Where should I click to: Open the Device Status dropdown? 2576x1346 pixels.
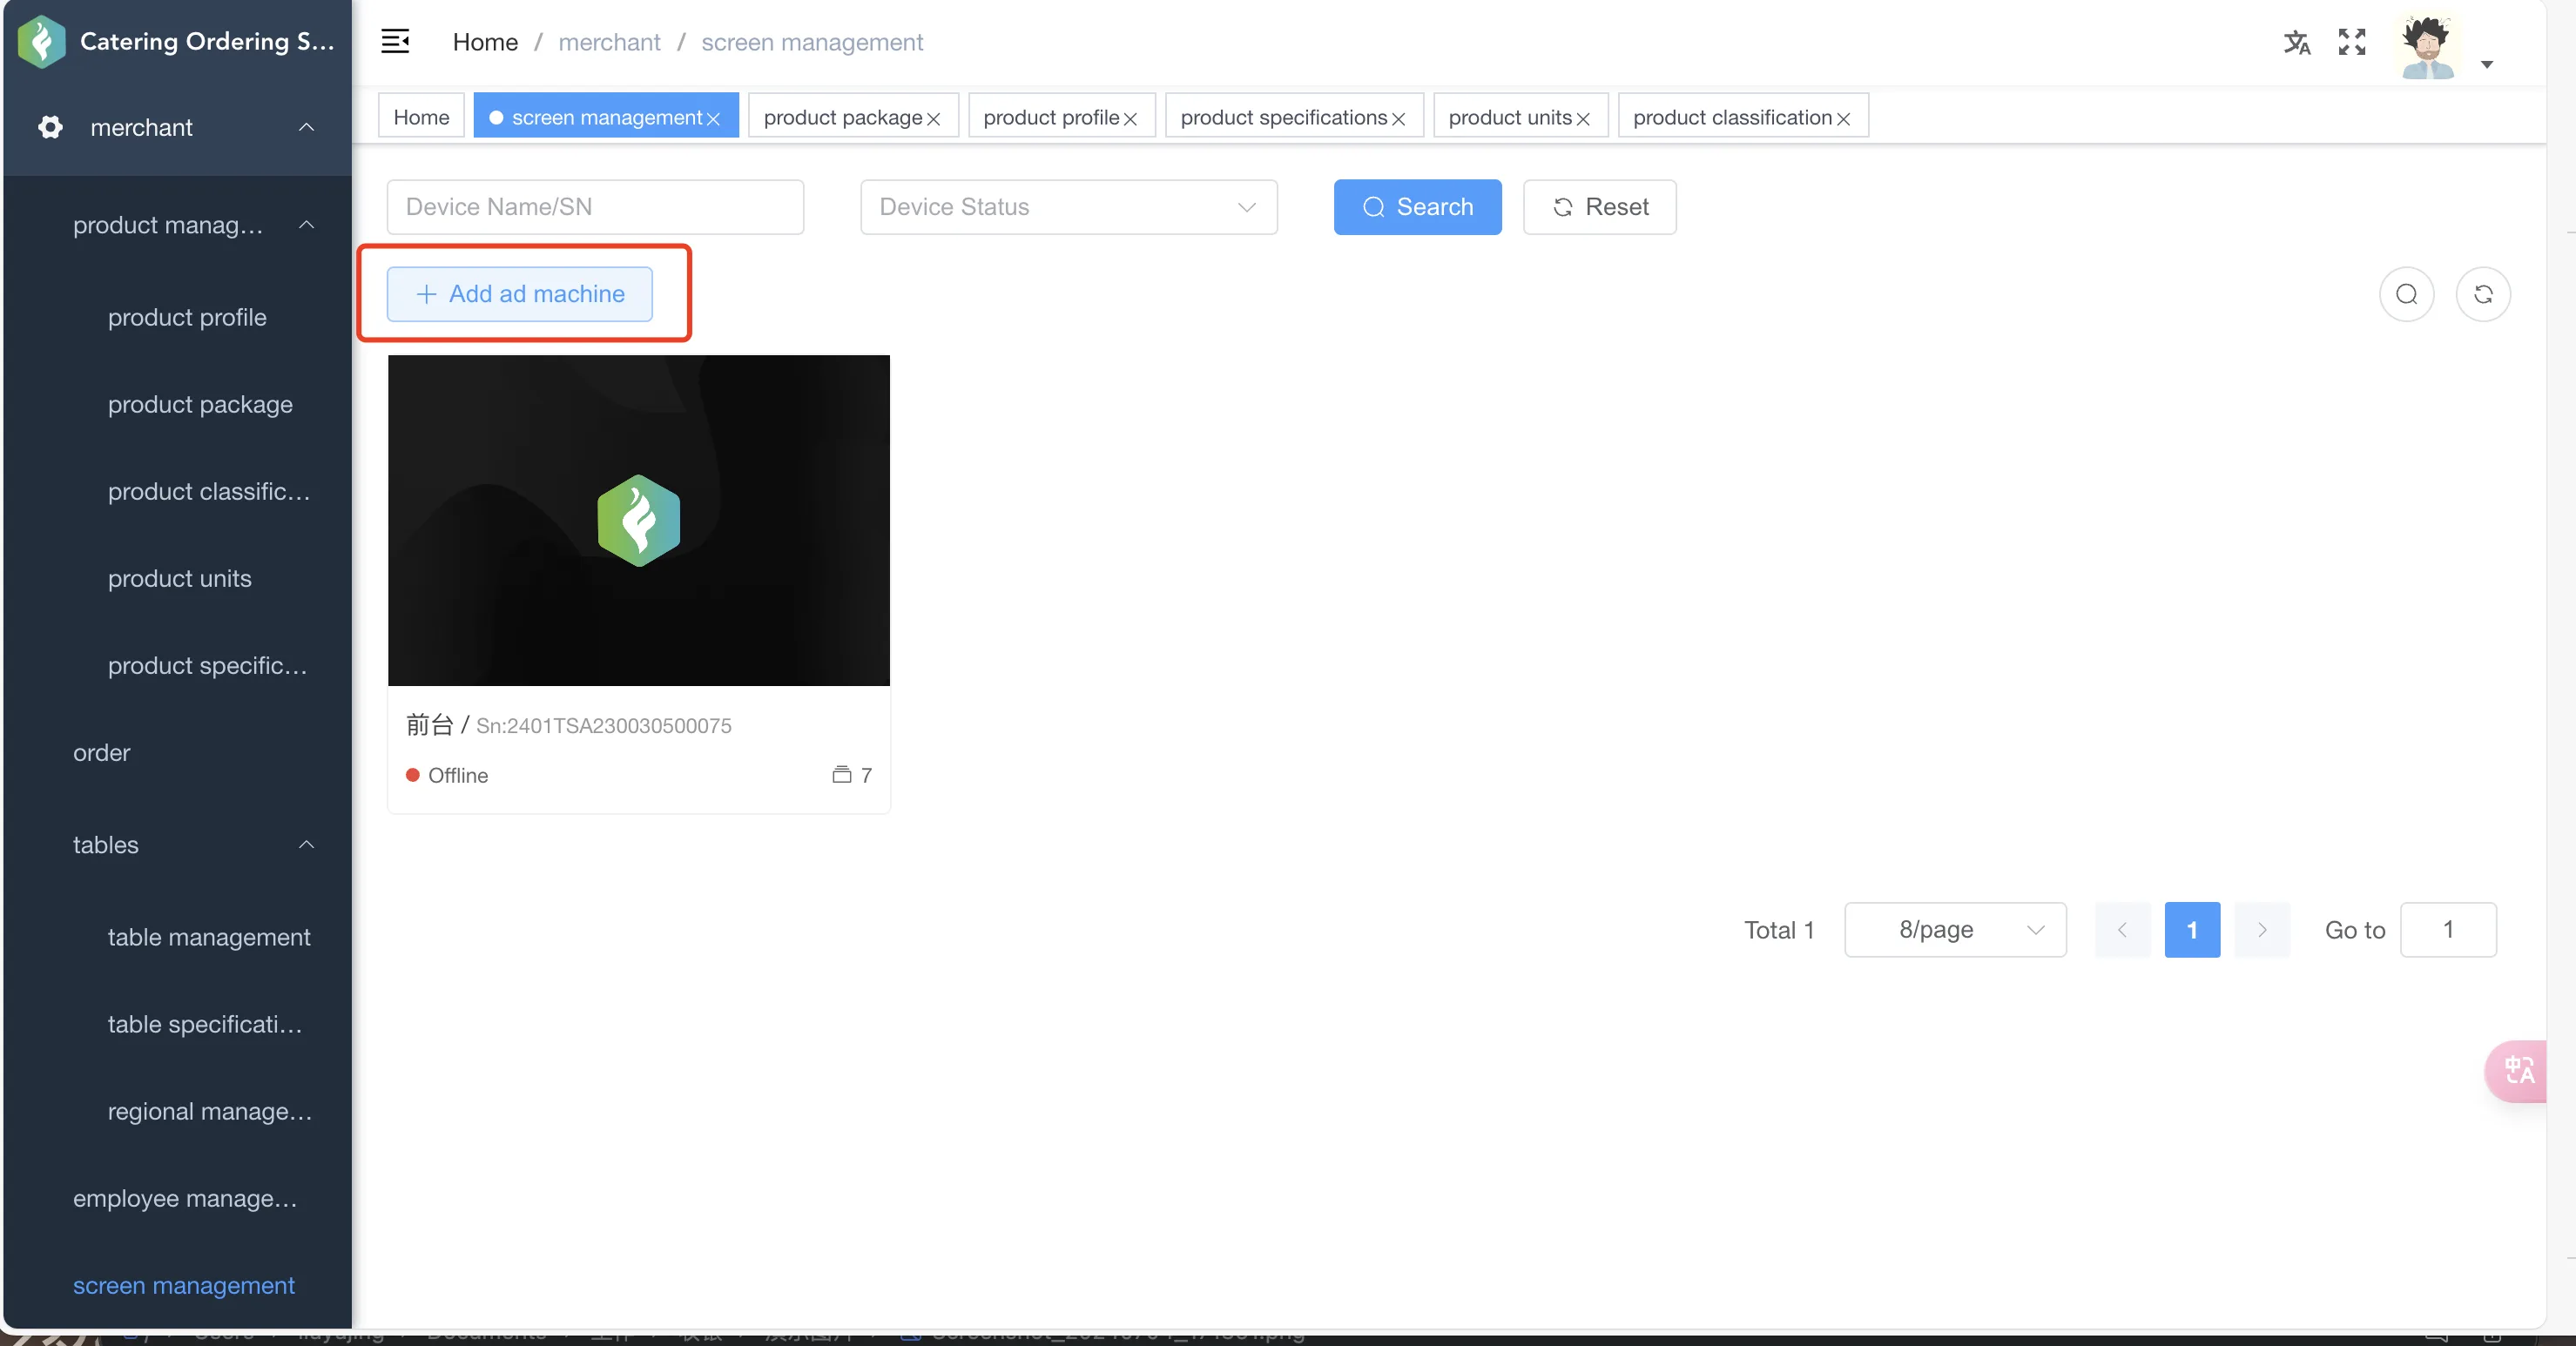click(1068, 206)
